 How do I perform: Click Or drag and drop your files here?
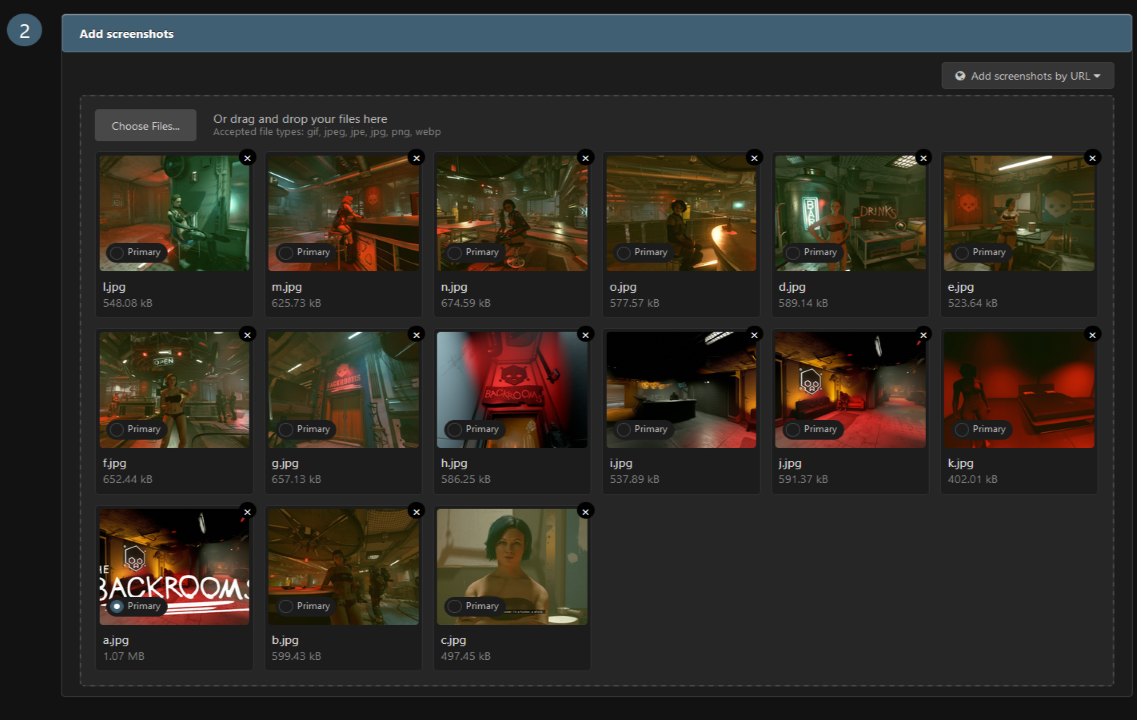pos(300,119)
